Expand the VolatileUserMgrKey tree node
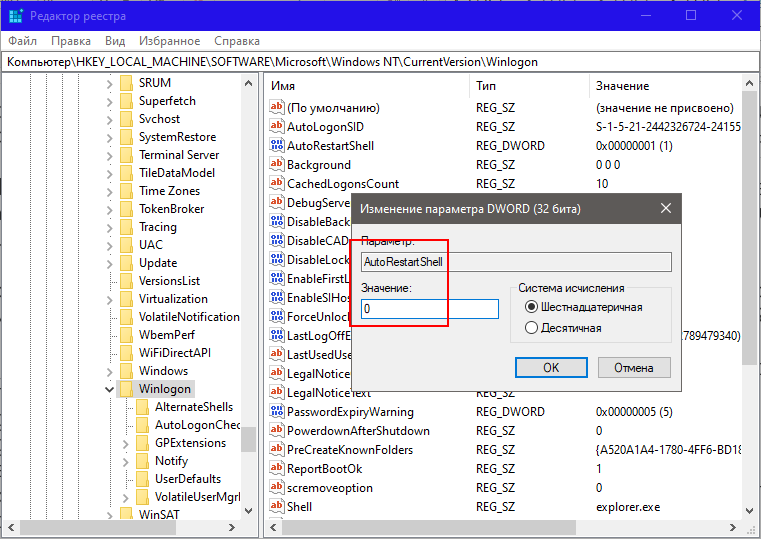Image resolution: width=761 pixels, height=539 pixels. tap(126, 497)
